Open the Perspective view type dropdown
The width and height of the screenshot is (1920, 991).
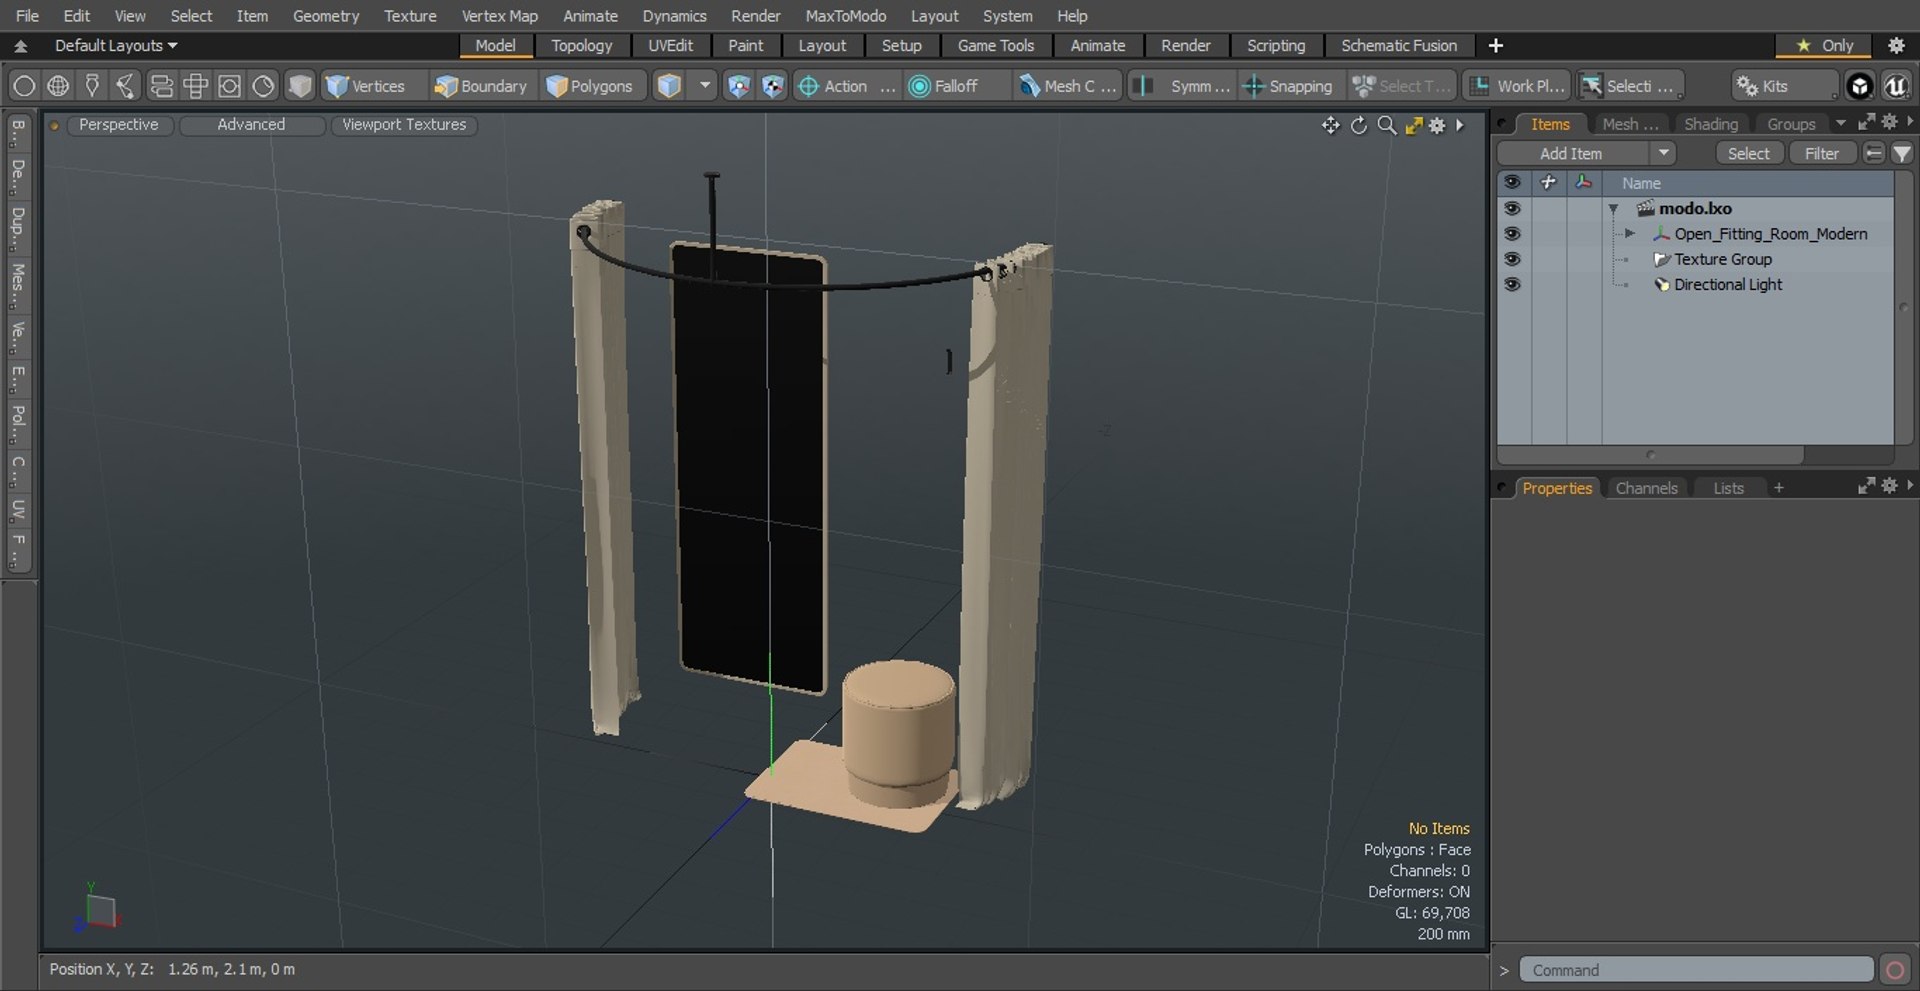[118, 125]
